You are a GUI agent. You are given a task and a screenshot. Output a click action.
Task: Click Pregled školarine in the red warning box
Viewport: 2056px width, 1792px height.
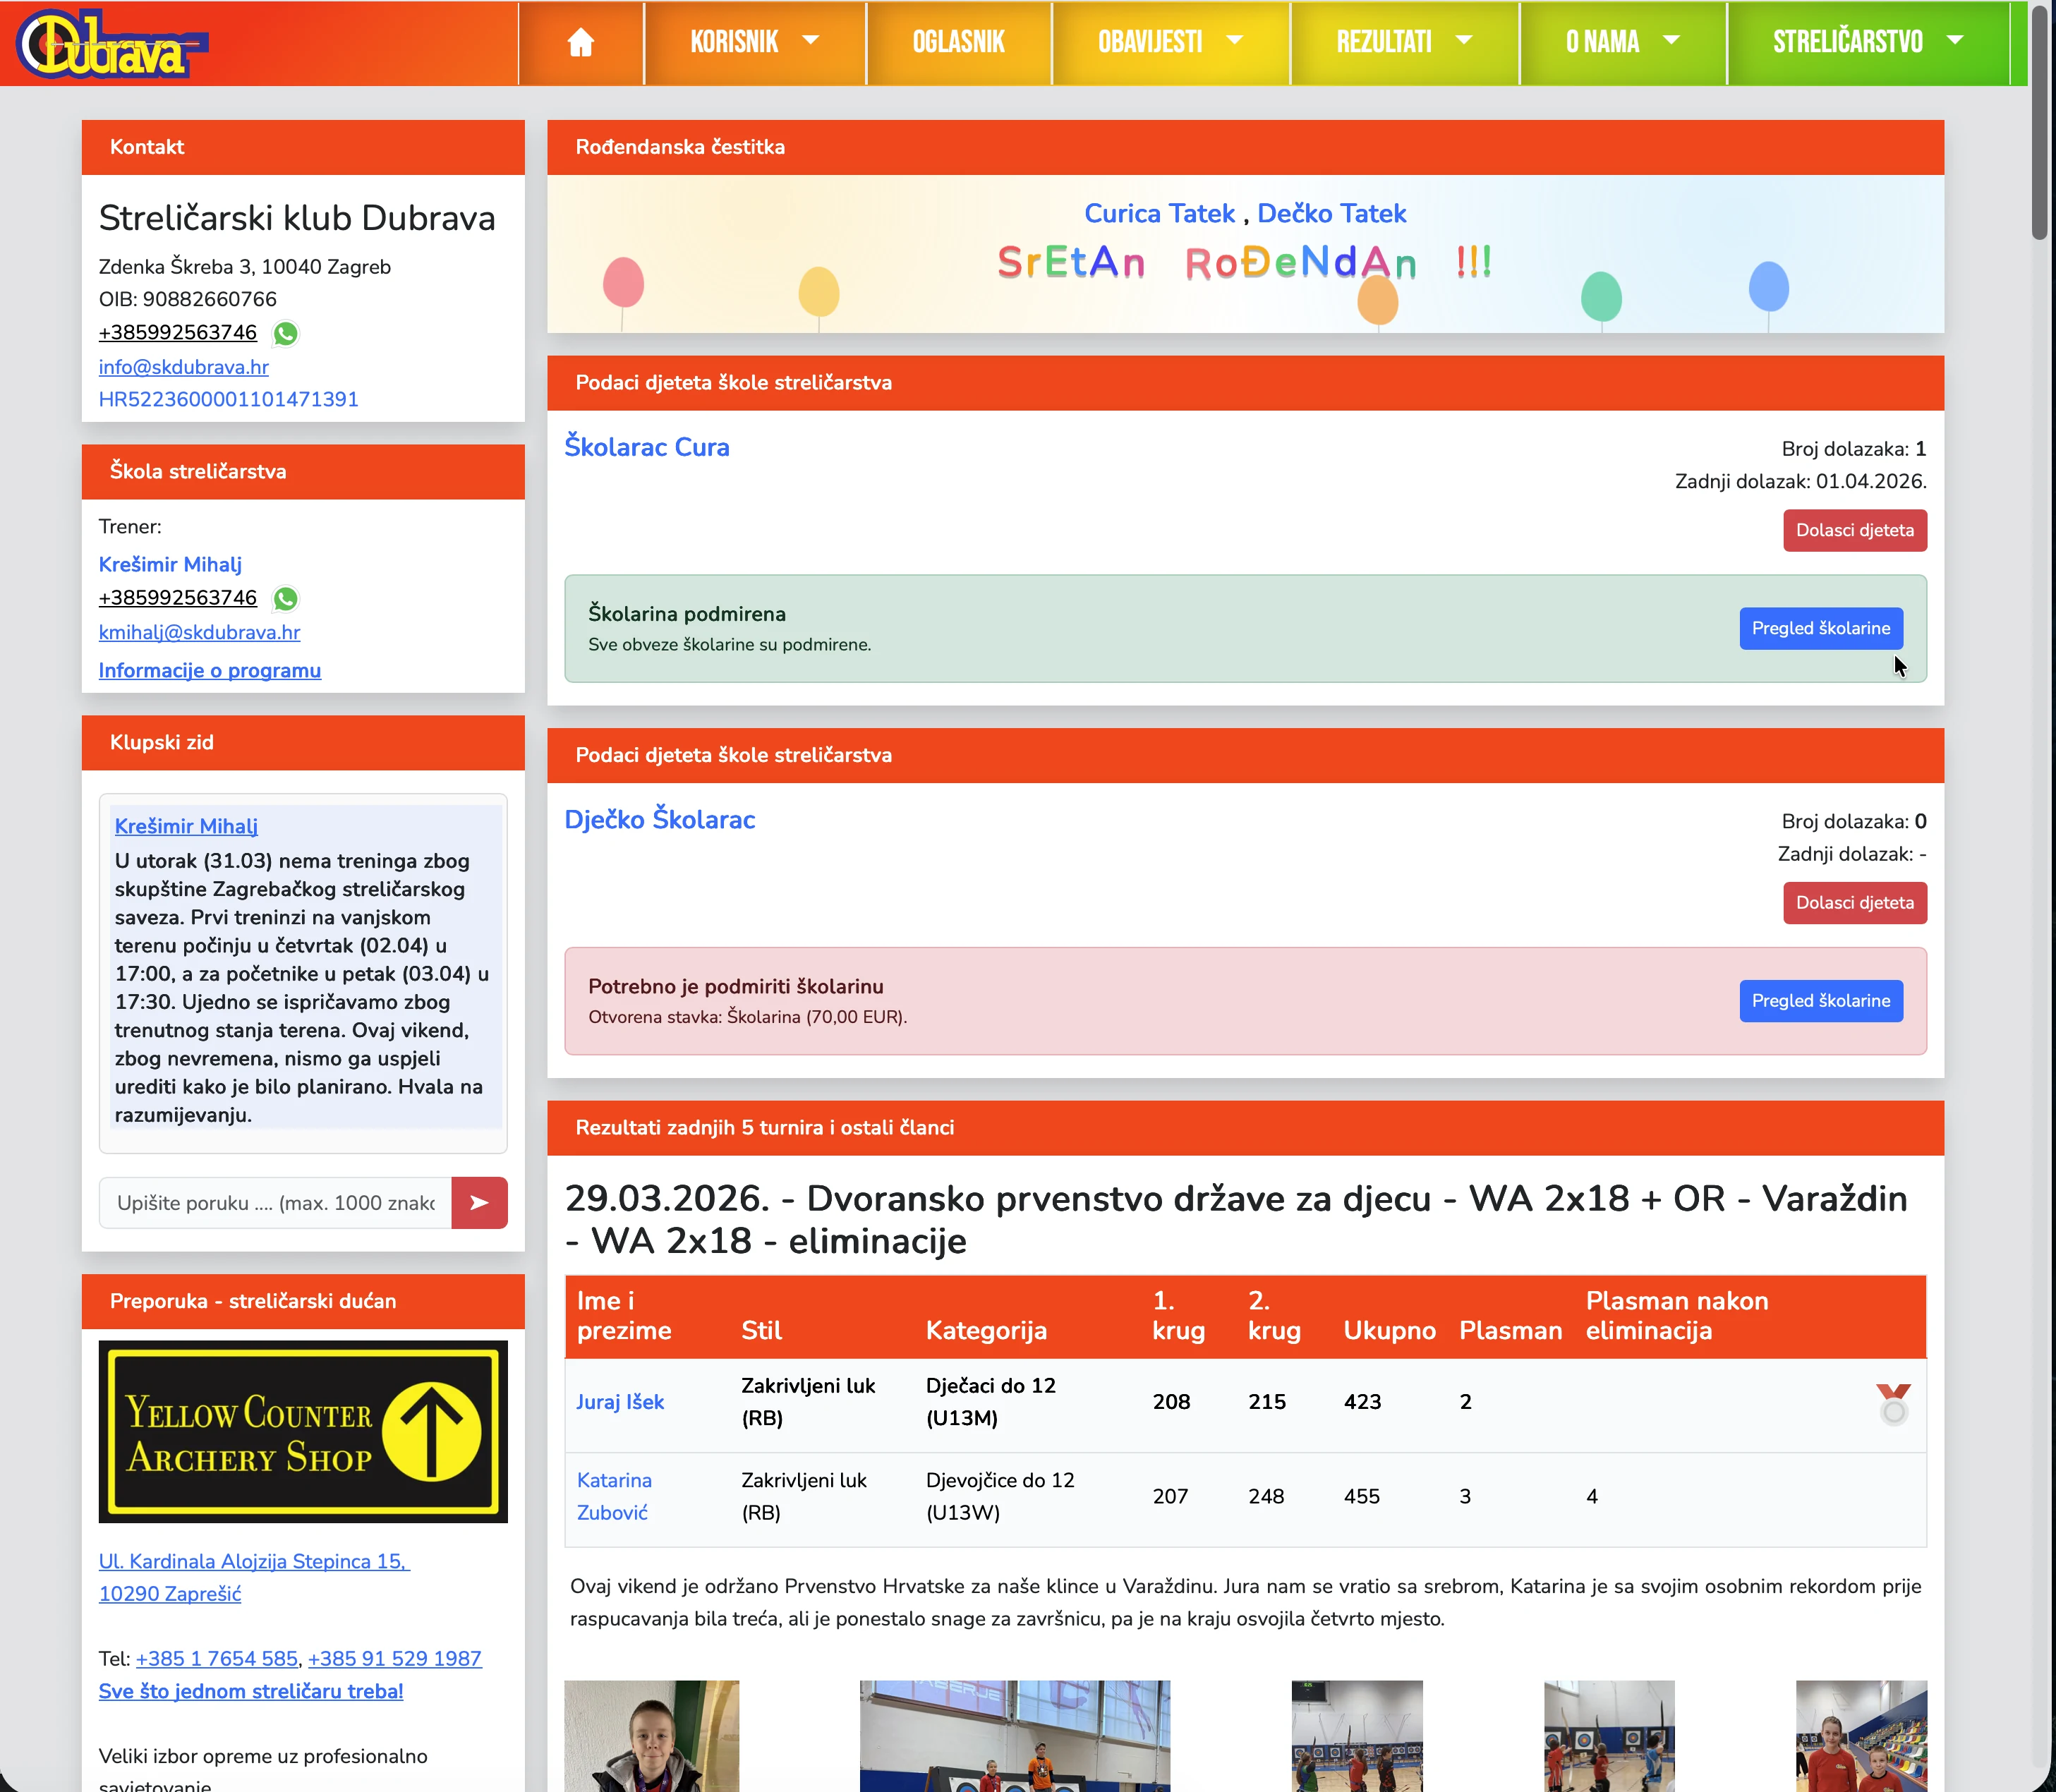(x=1820, y=1001)
